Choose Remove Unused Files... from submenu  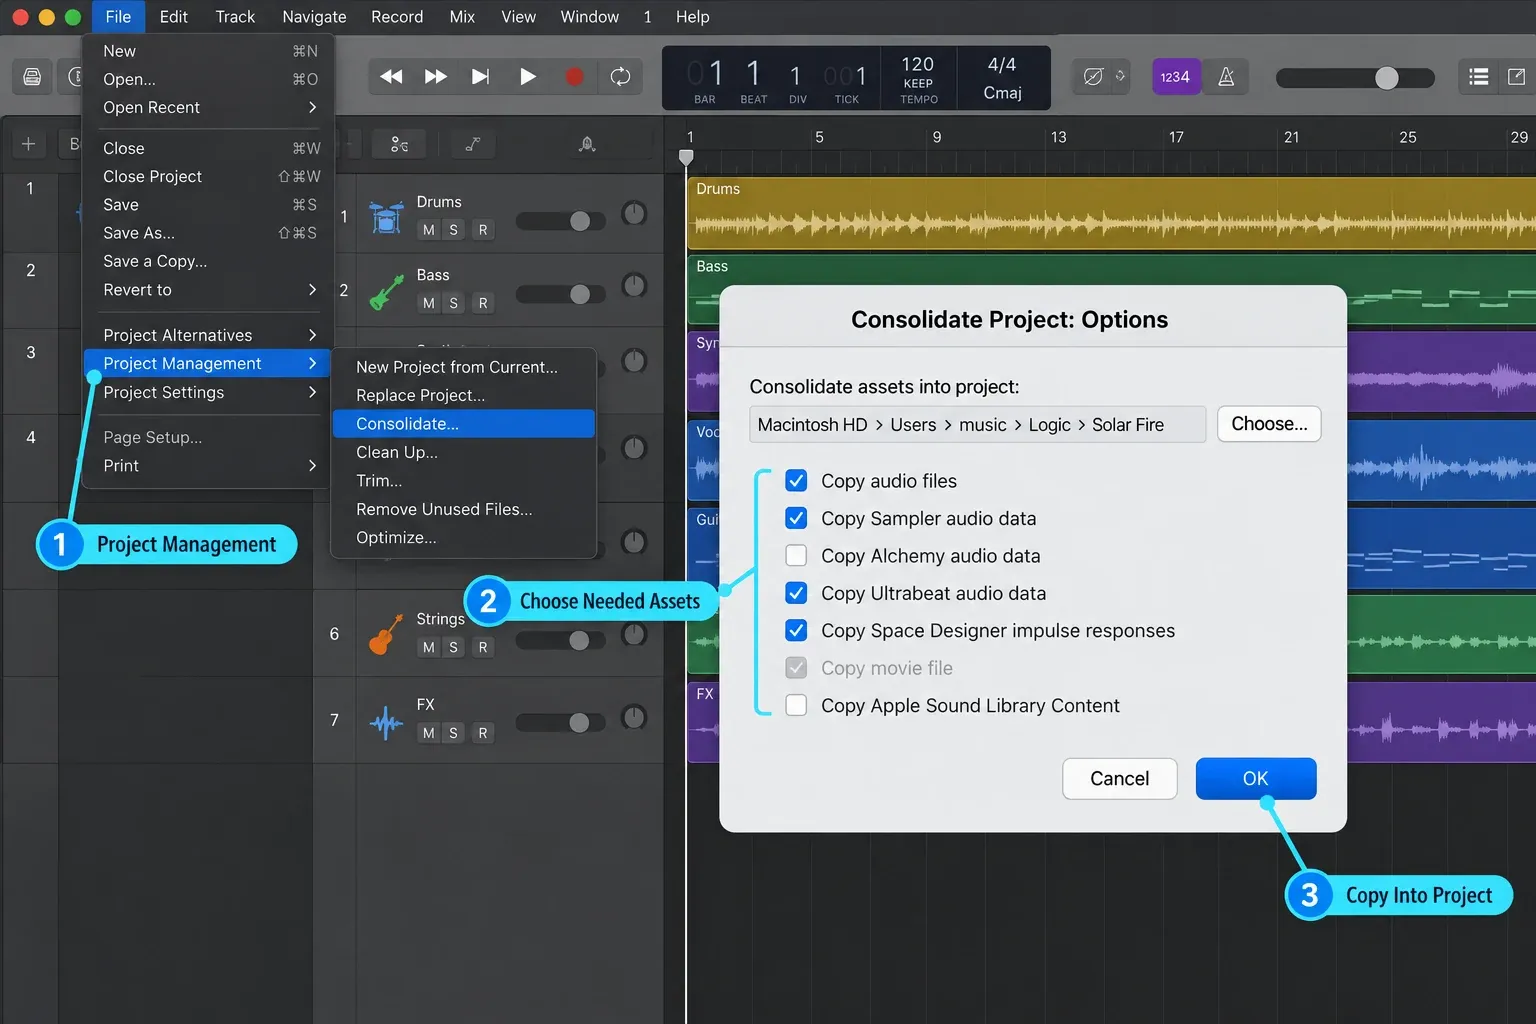pyautogui.click(x=464, y=509)
